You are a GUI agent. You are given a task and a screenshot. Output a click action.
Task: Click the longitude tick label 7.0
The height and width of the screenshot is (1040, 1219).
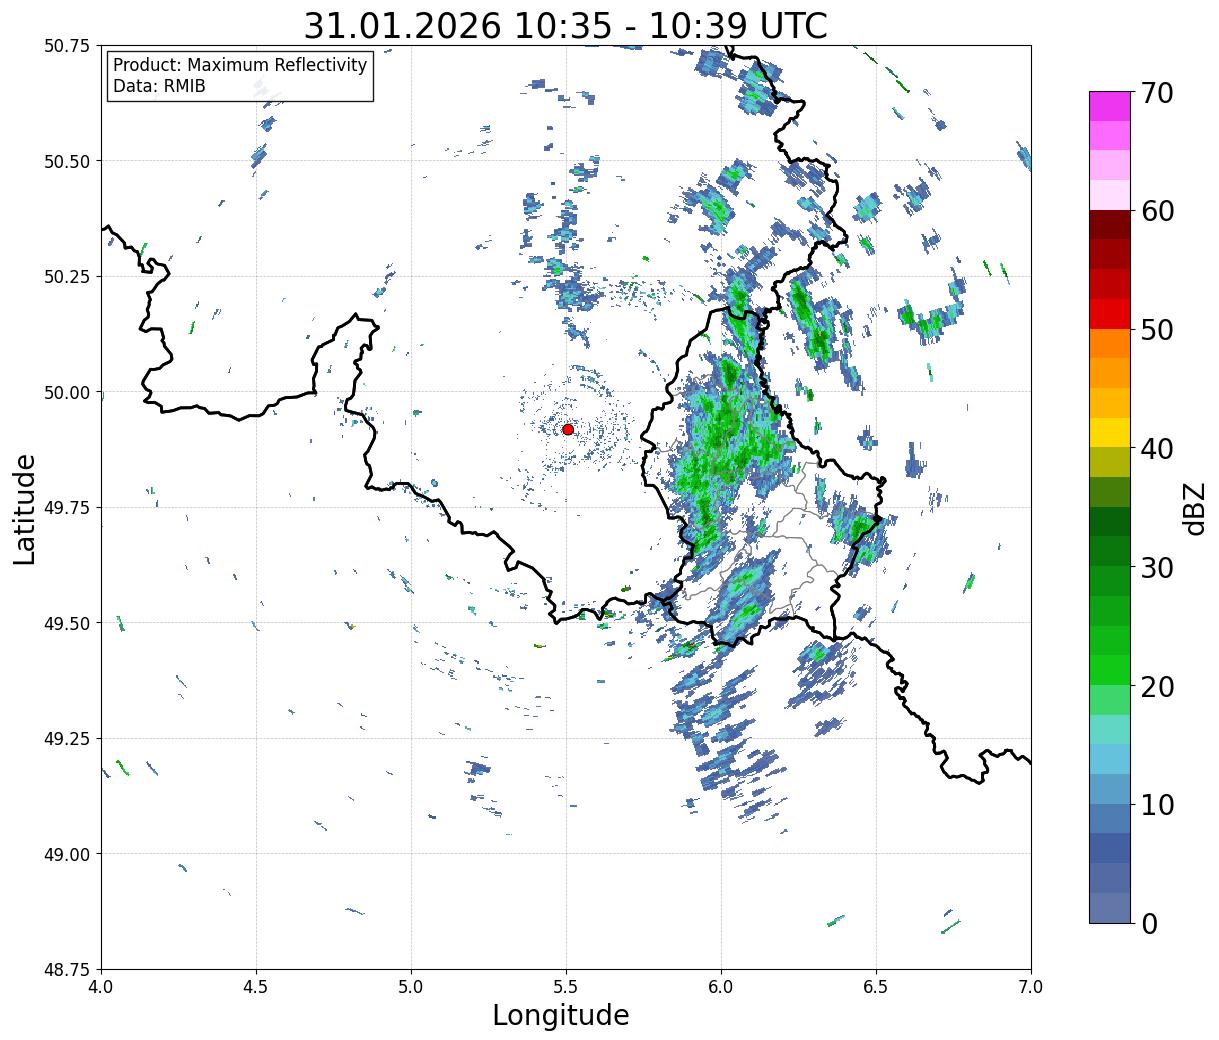tap(1031, 987)
